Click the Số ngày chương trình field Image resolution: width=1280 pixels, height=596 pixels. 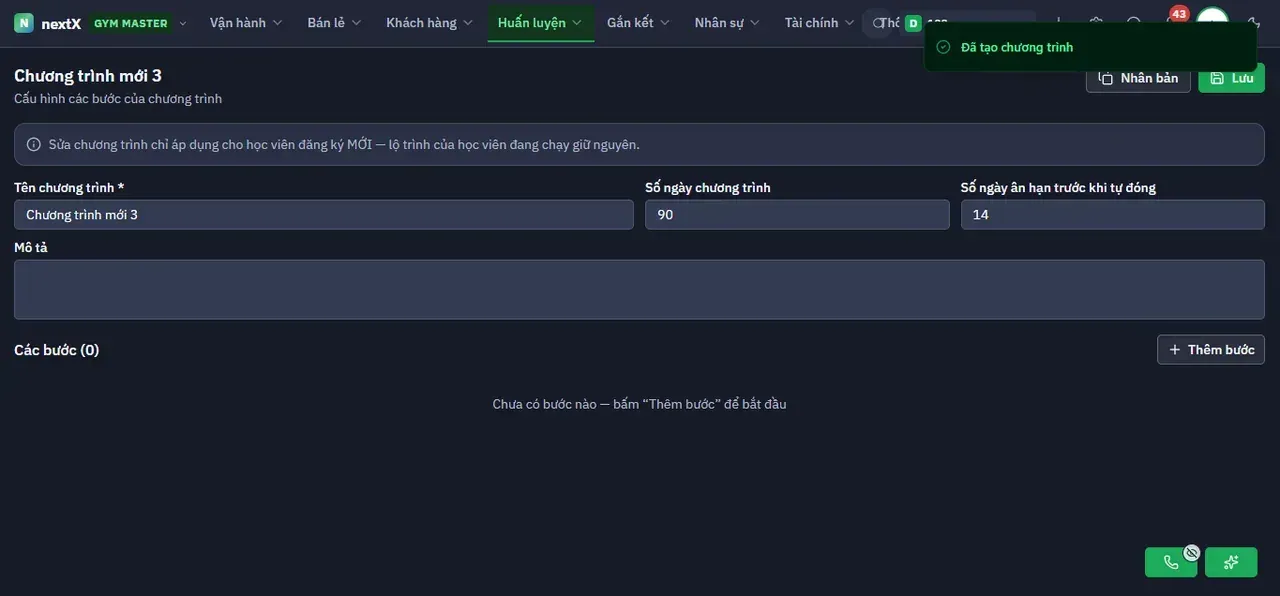click(x=797, y=215)
